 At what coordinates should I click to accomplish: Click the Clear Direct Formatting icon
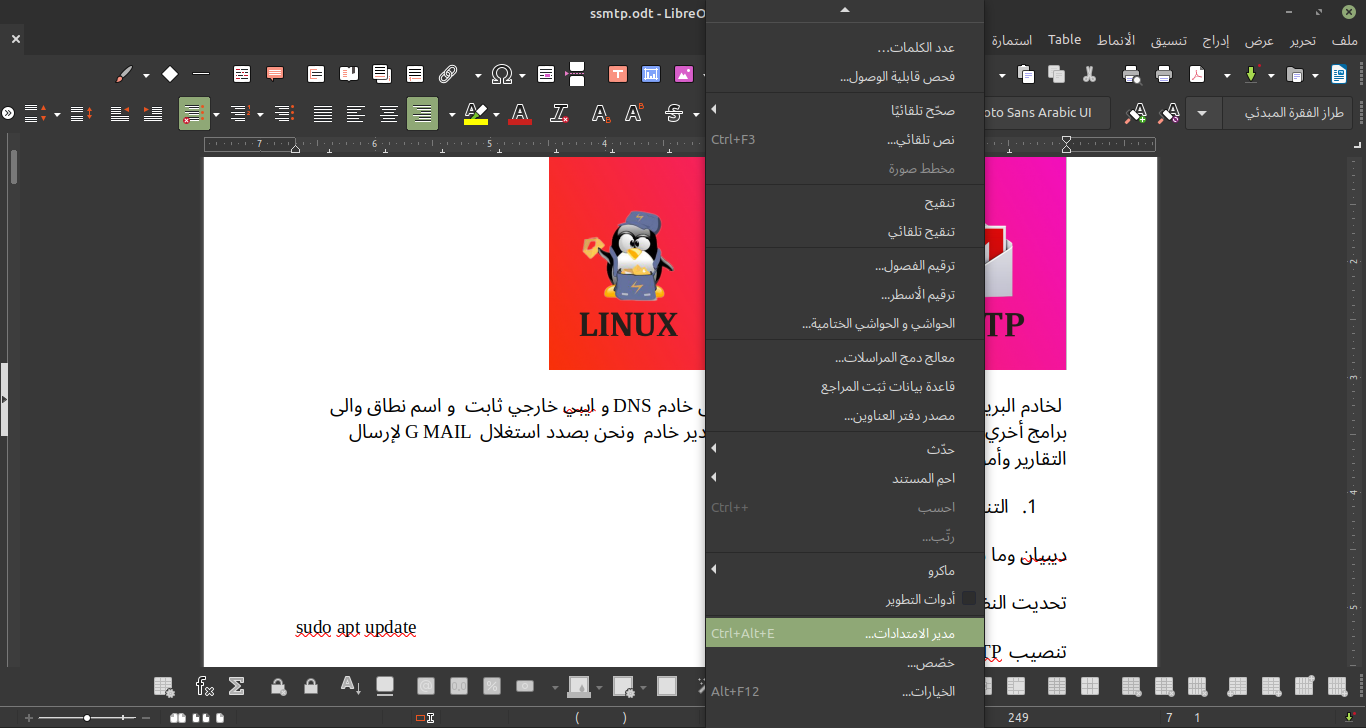[560, 113]
